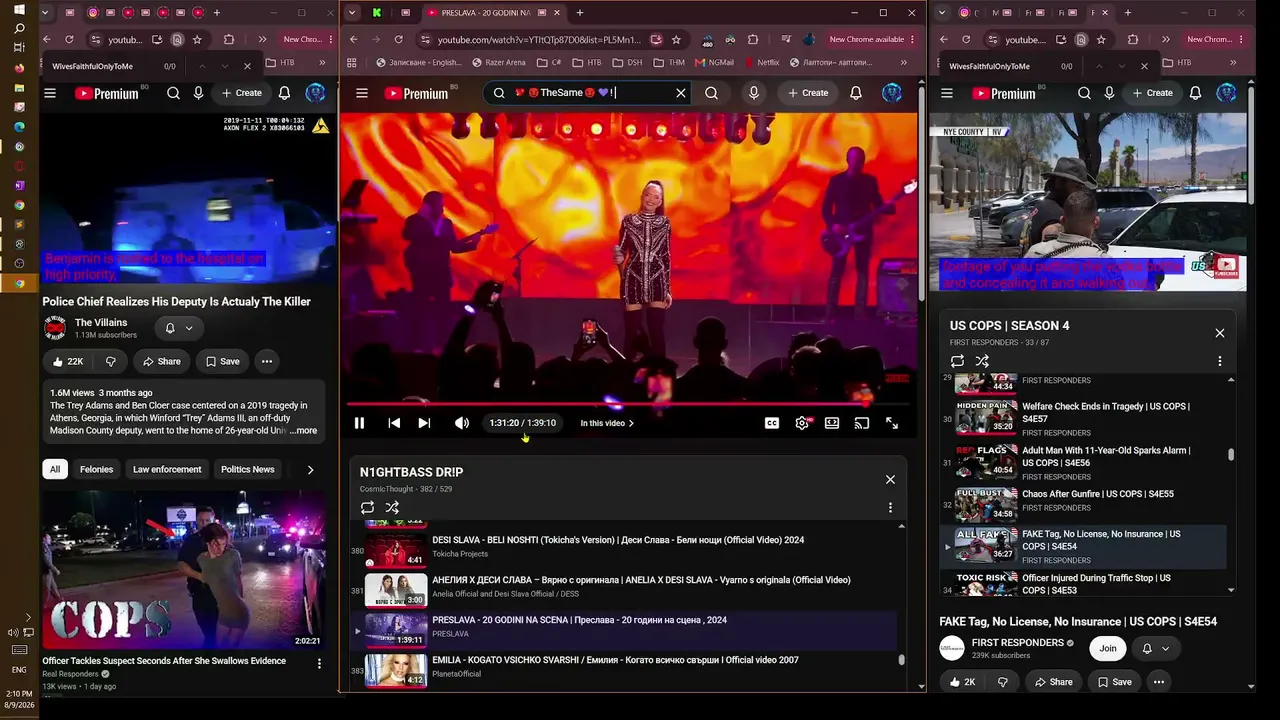Open tab search dropdown in the right browser window
This screenshot has width=1280, height=720.
pyautogui.click(x=943, y=13)
